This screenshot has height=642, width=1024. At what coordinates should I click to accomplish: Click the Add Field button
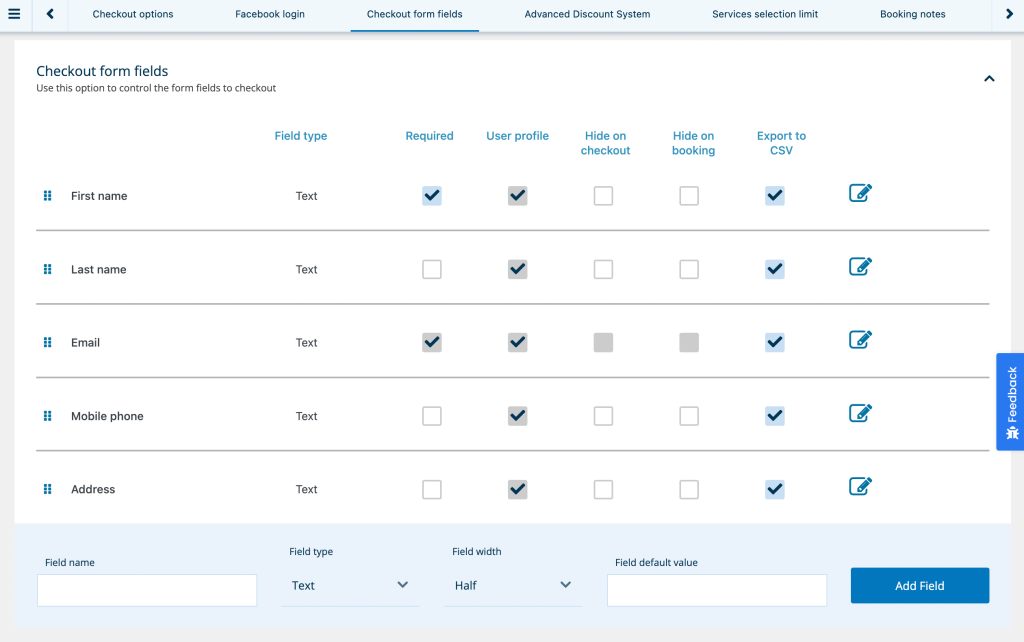(919, 585)
